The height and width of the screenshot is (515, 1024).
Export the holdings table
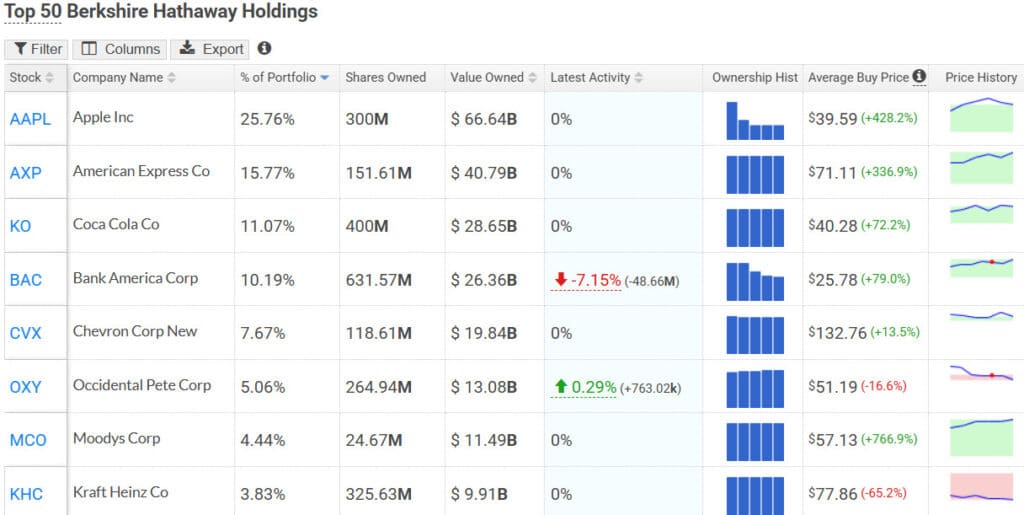(211, 49)
